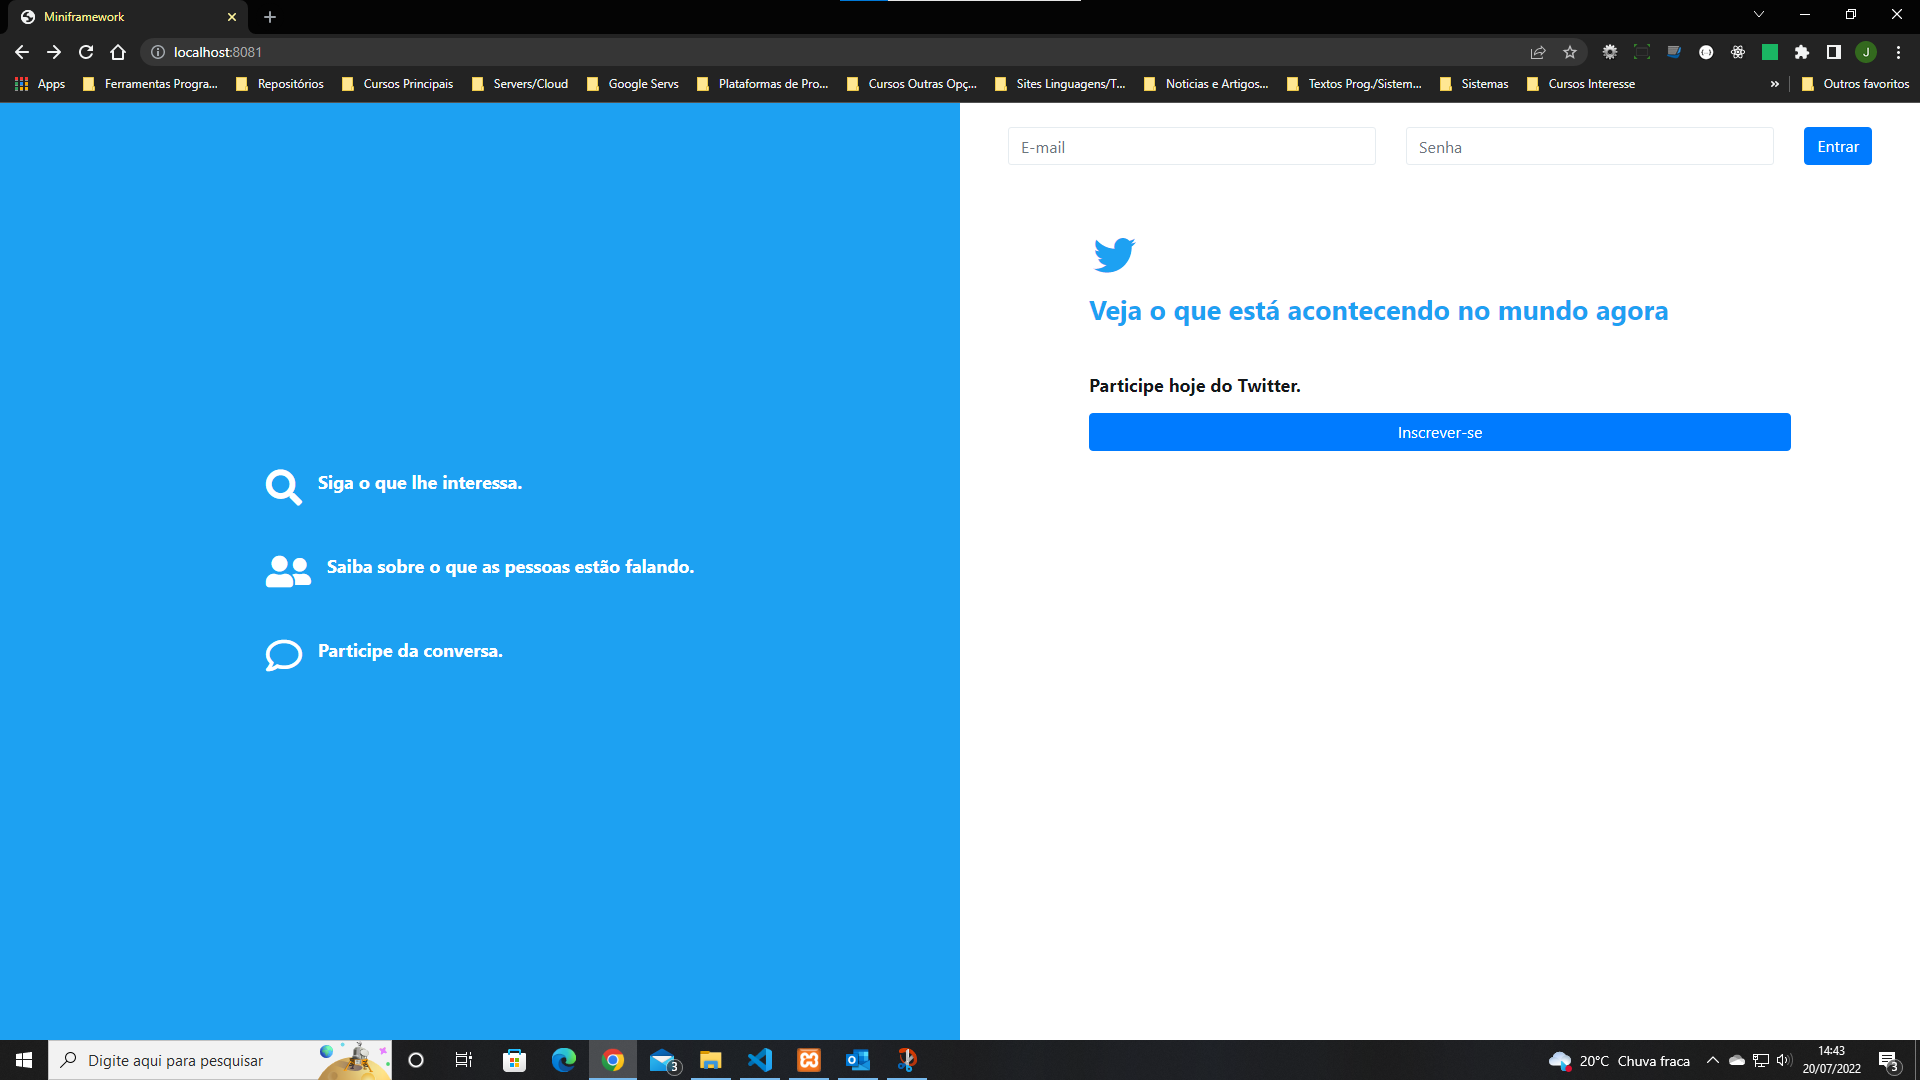The height and width of the screenshot is (1080, 1920).
Task: Open Plataformas de Pro... bookmark folder
Action: (x=763, y=84)
